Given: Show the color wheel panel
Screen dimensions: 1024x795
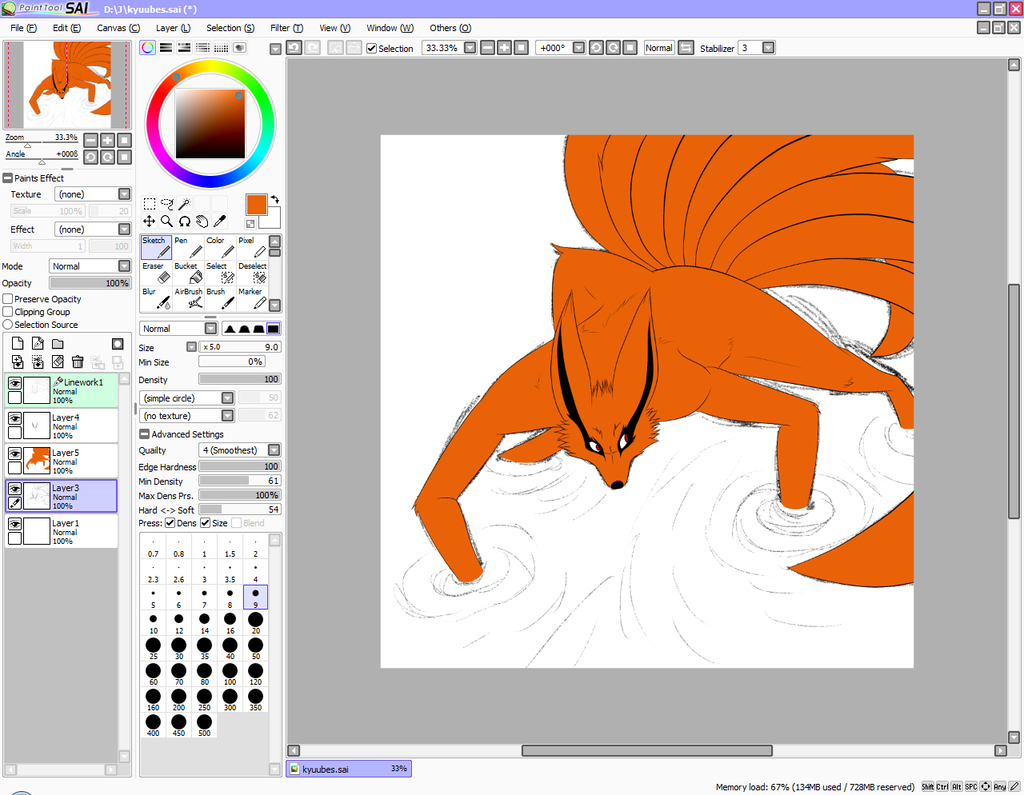Looking at the screenshot, I should click(x=148, y=48).
